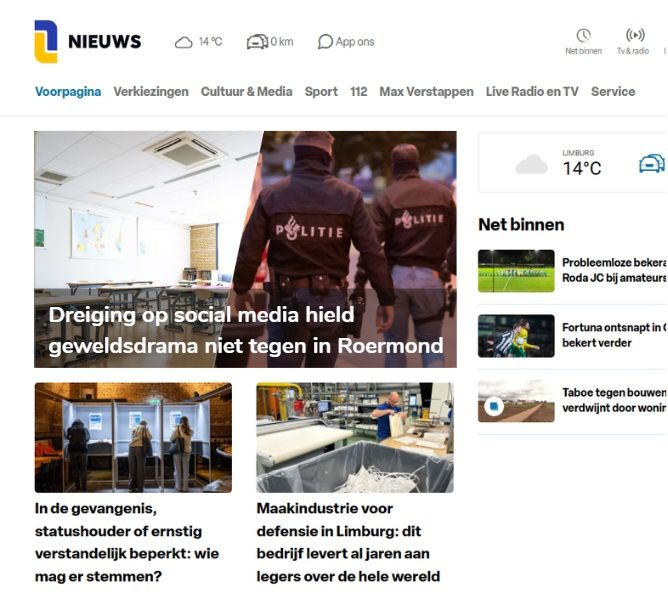668x592 pixels.
Task: Click the L1 Nieuws logo
Action: click(x=88, y=41)
